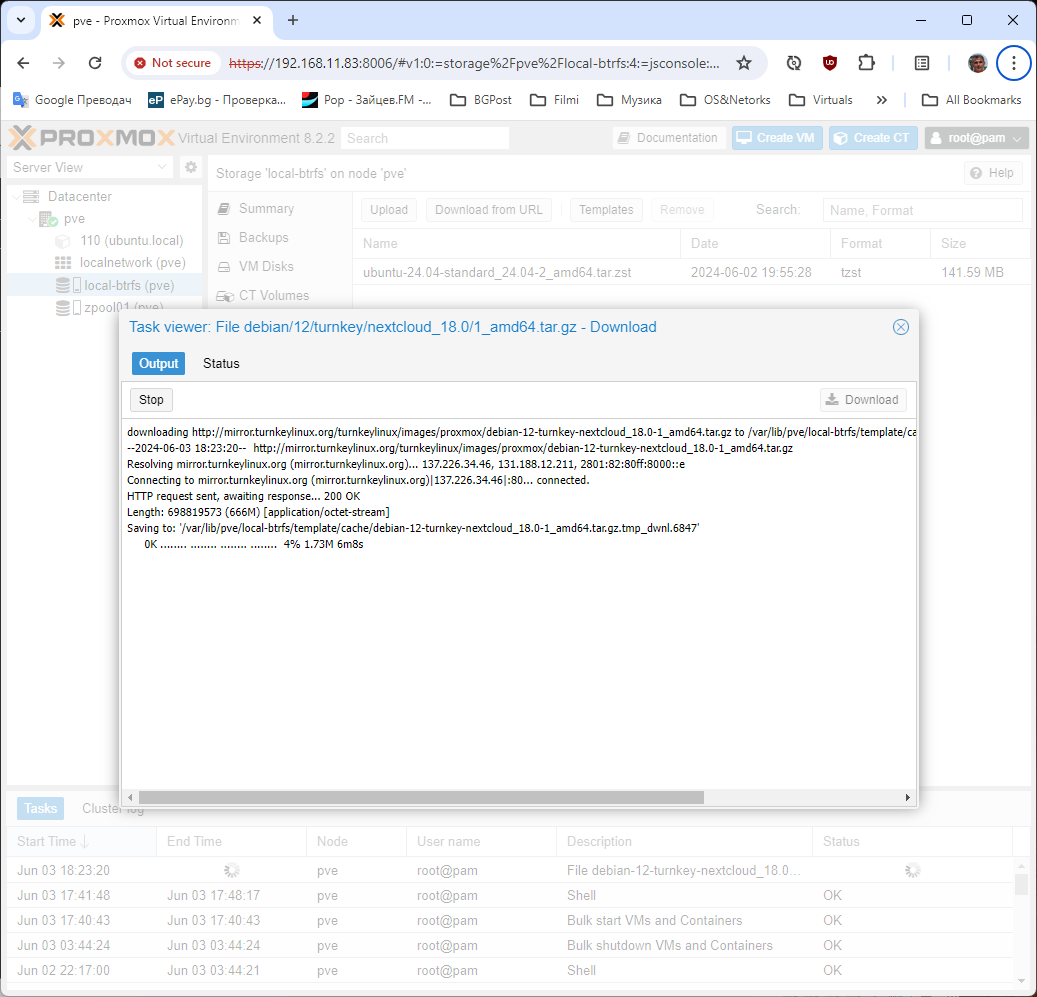Open the uBlock shield extension icon
The height and width of the screenshot is (997, 1037).
[x=830, y=63]
